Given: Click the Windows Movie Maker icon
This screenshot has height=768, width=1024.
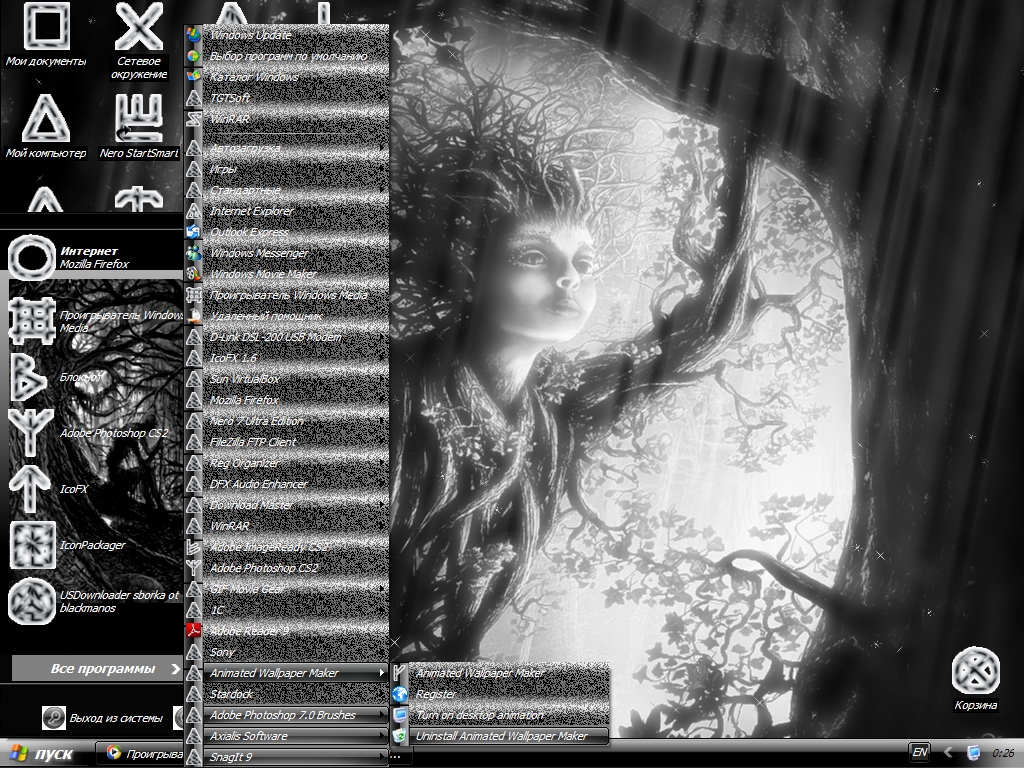Looking at the screenshot, I should click(x=193, y=274).
